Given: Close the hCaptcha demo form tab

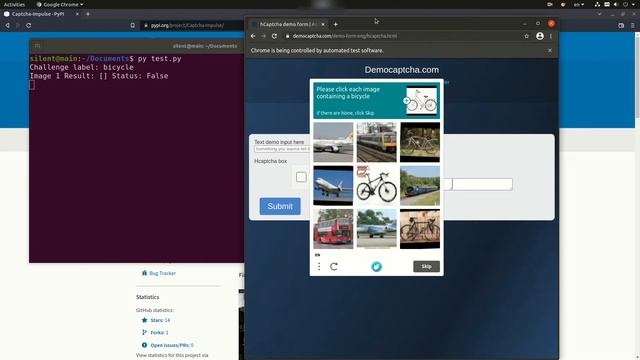Looking at the screenshot, I should coord(323,24).
